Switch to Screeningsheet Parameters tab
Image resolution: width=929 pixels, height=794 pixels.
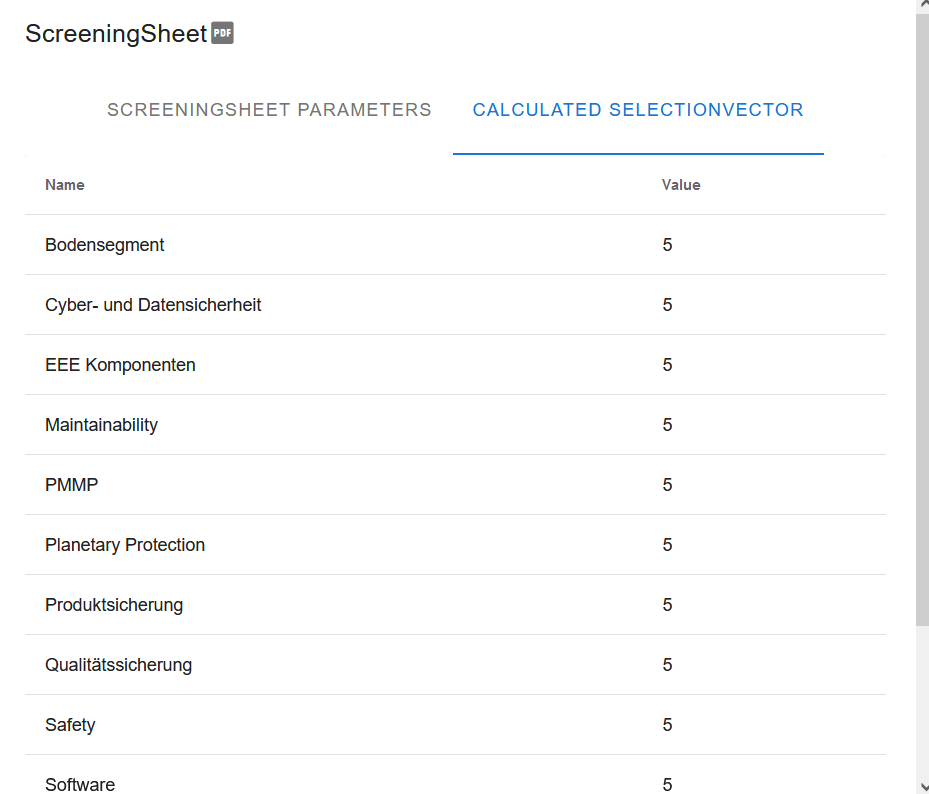[269, 110]
